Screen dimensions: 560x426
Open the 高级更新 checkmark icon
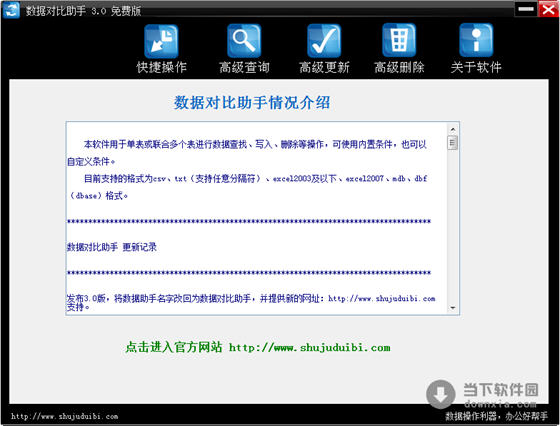[x=324, y=41]
